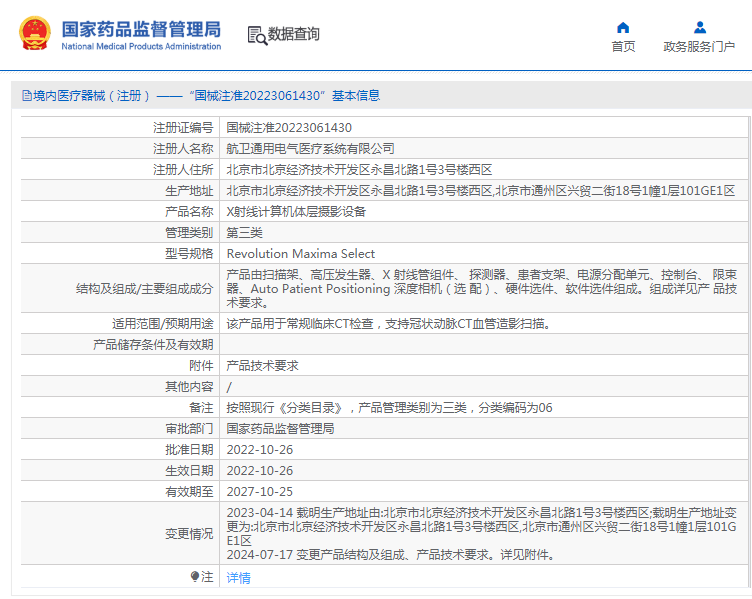Click the 管理类别 row label
This screenshot has width=752, height=599.
[x=189, y=233]
